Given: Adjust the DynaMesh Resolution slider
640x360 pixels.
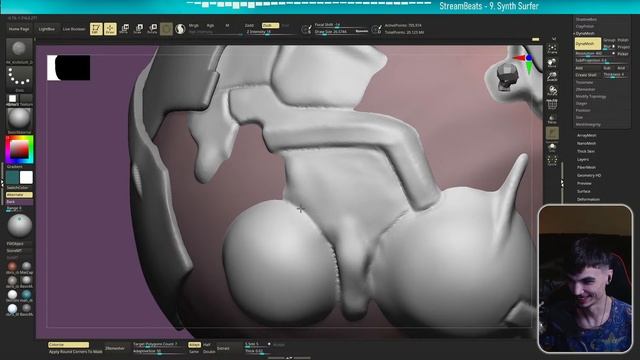Looking at the screenshot, I should tap(595, 54).
